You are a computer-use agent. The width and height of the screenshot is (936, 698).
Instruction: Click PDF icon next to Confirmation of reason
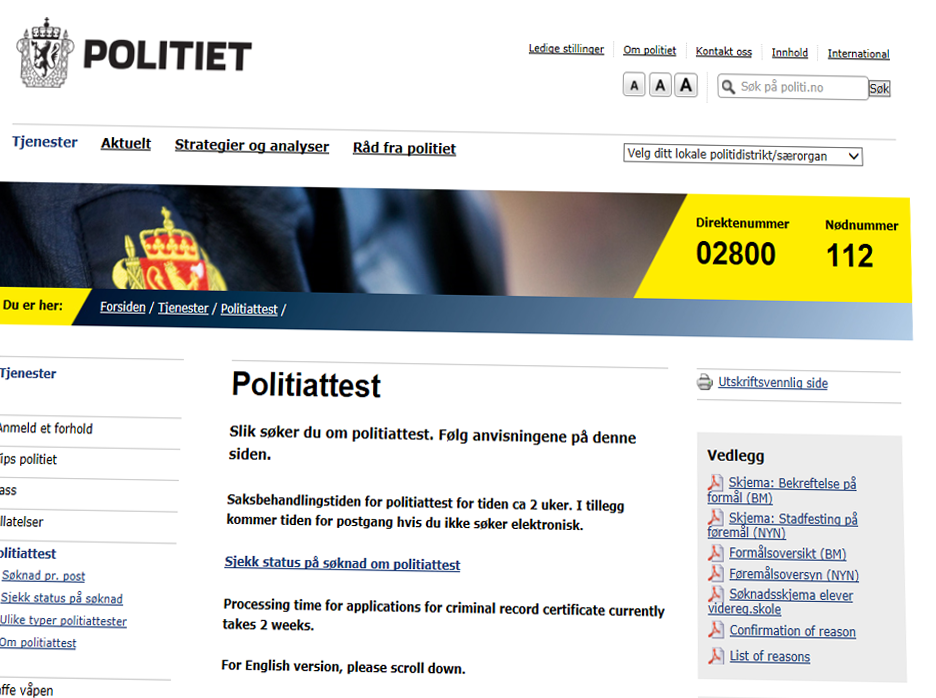[x=715, y=630]
